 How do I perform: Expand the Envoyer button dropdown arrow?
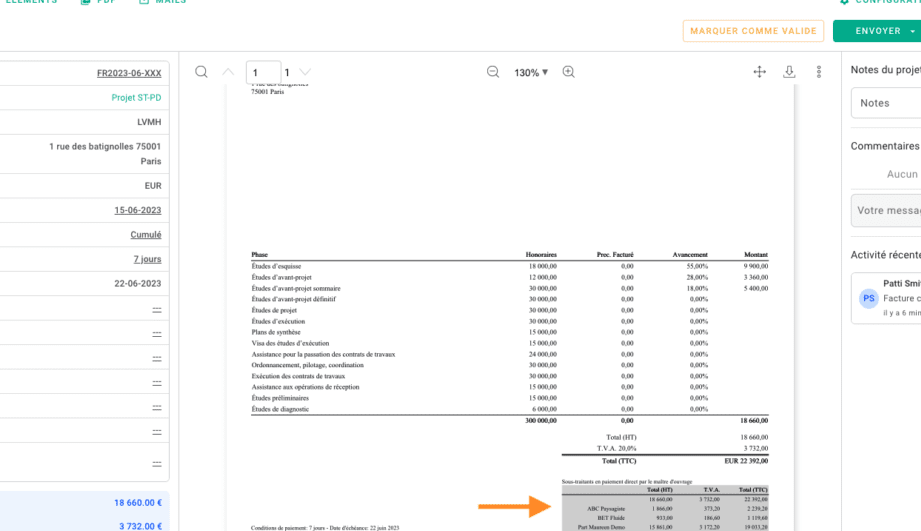point(913,31)
